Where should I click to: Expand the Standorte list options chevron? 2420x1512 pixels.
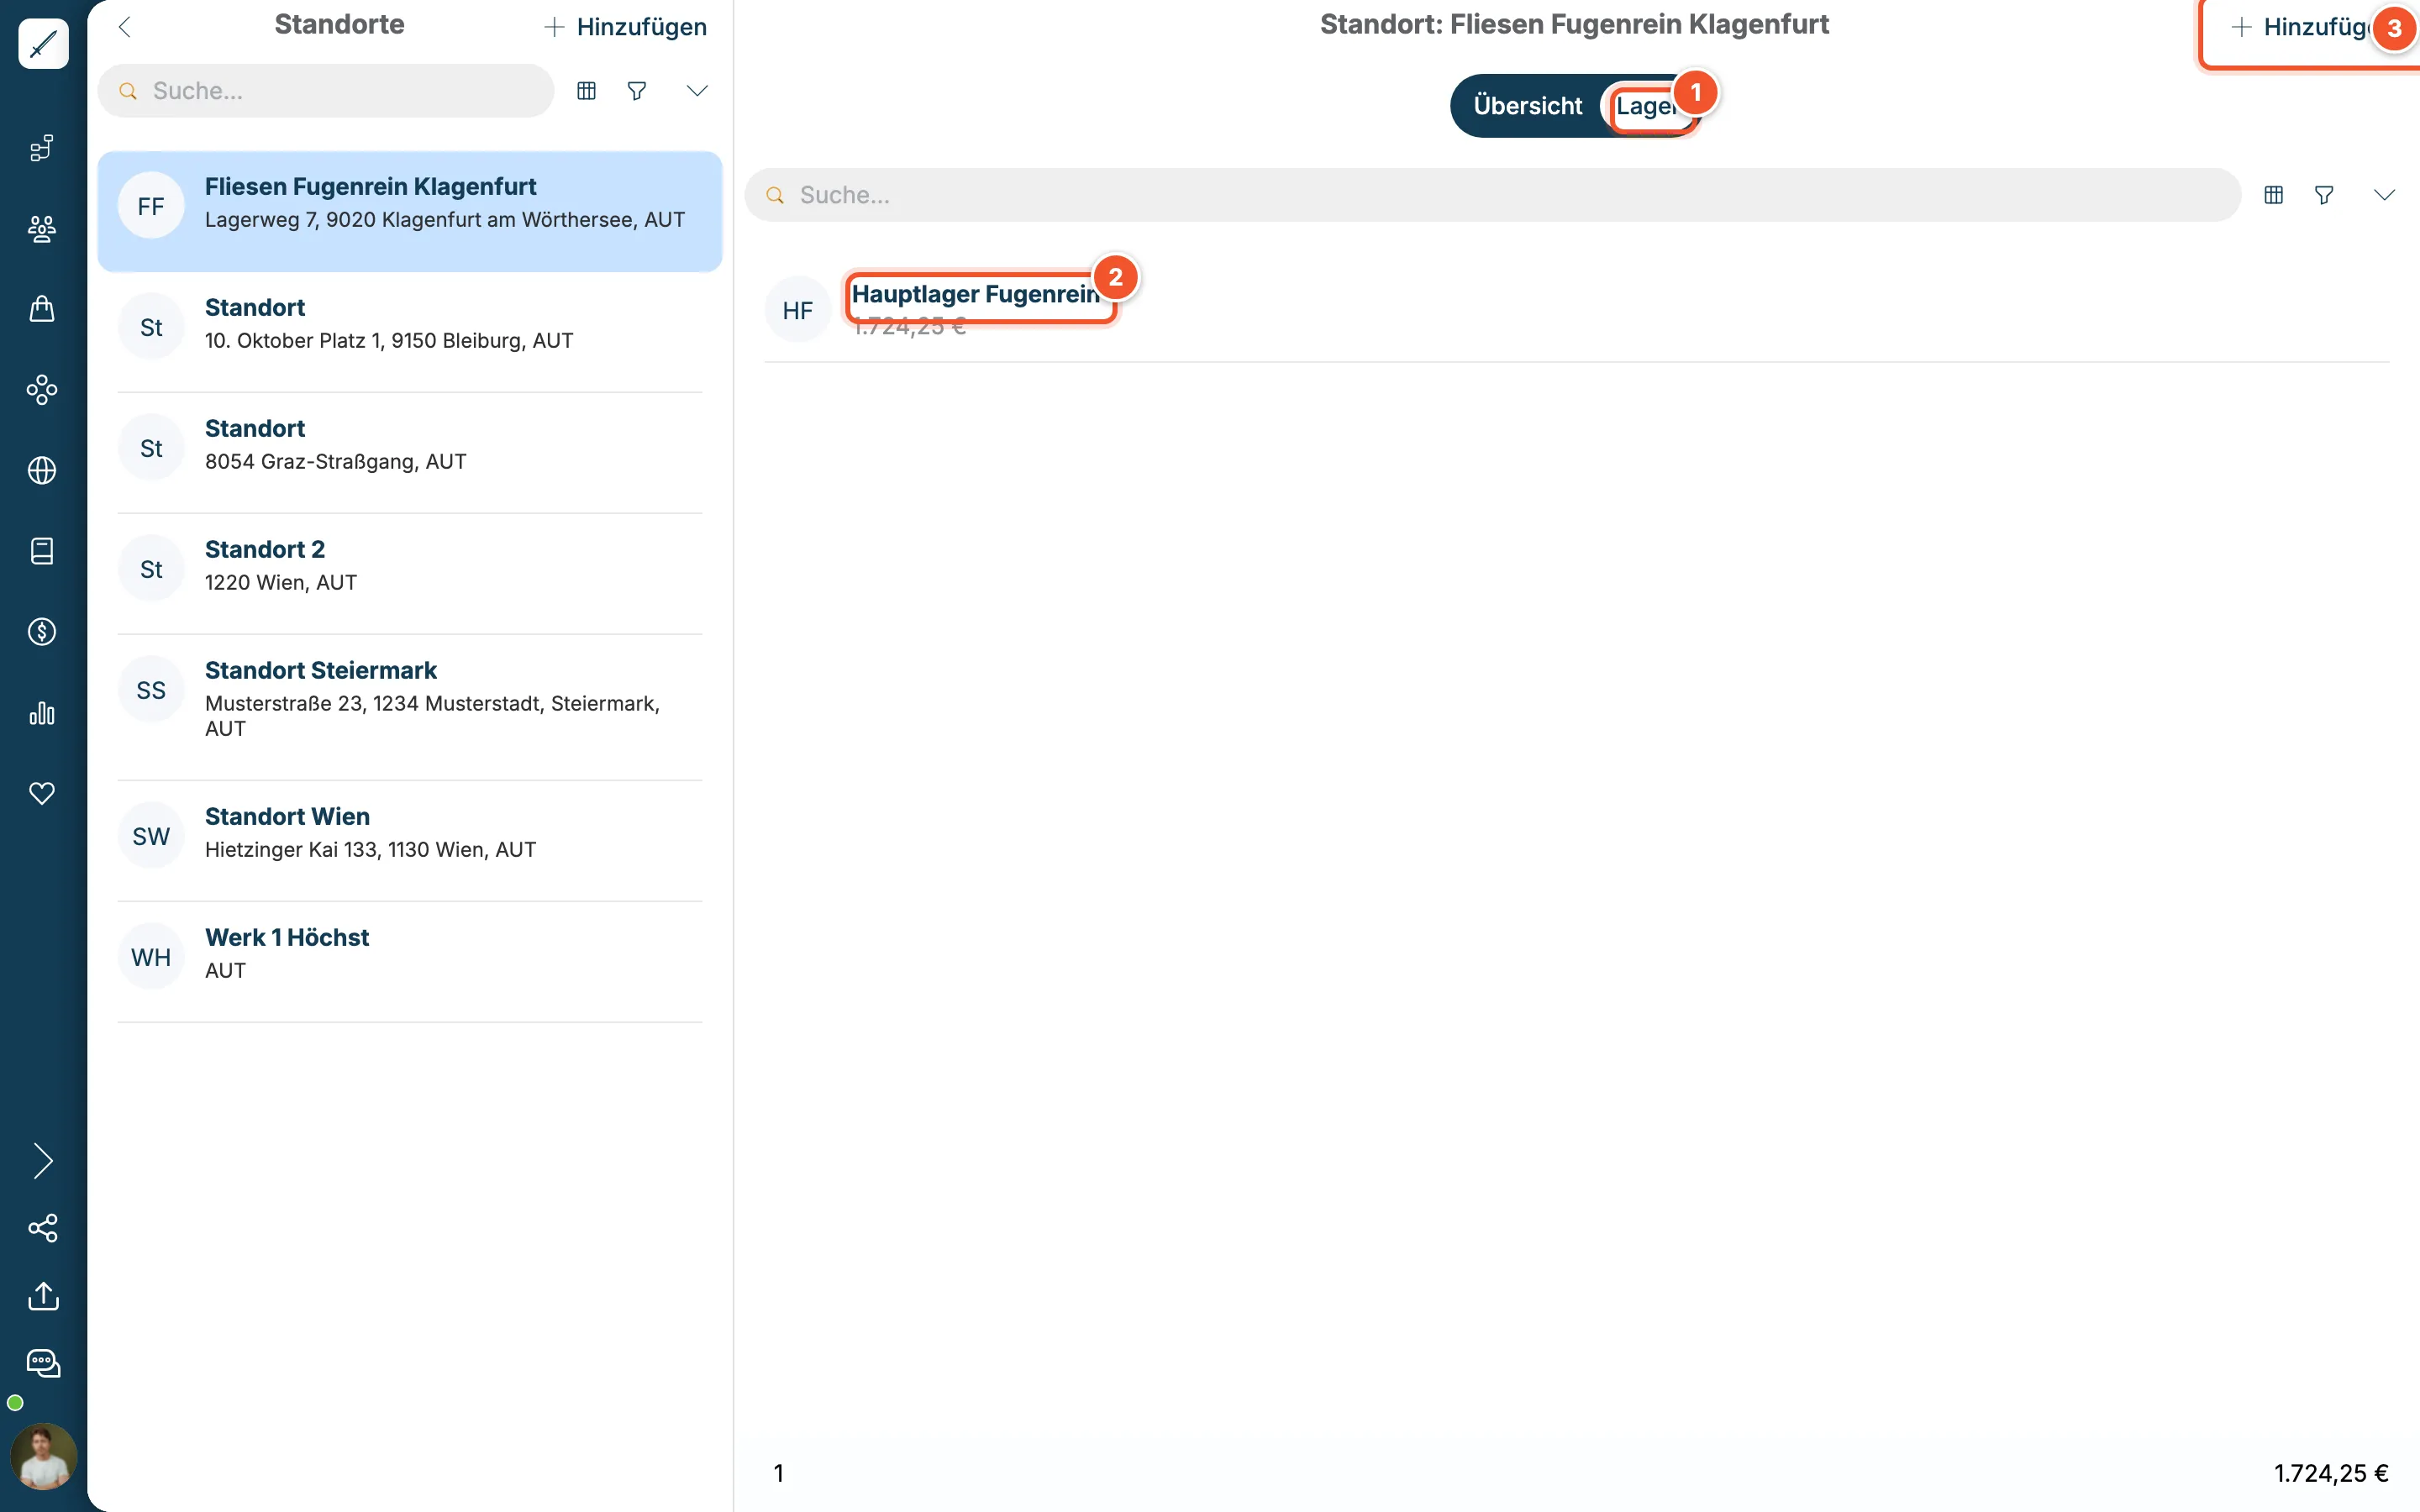coord(697,91)
